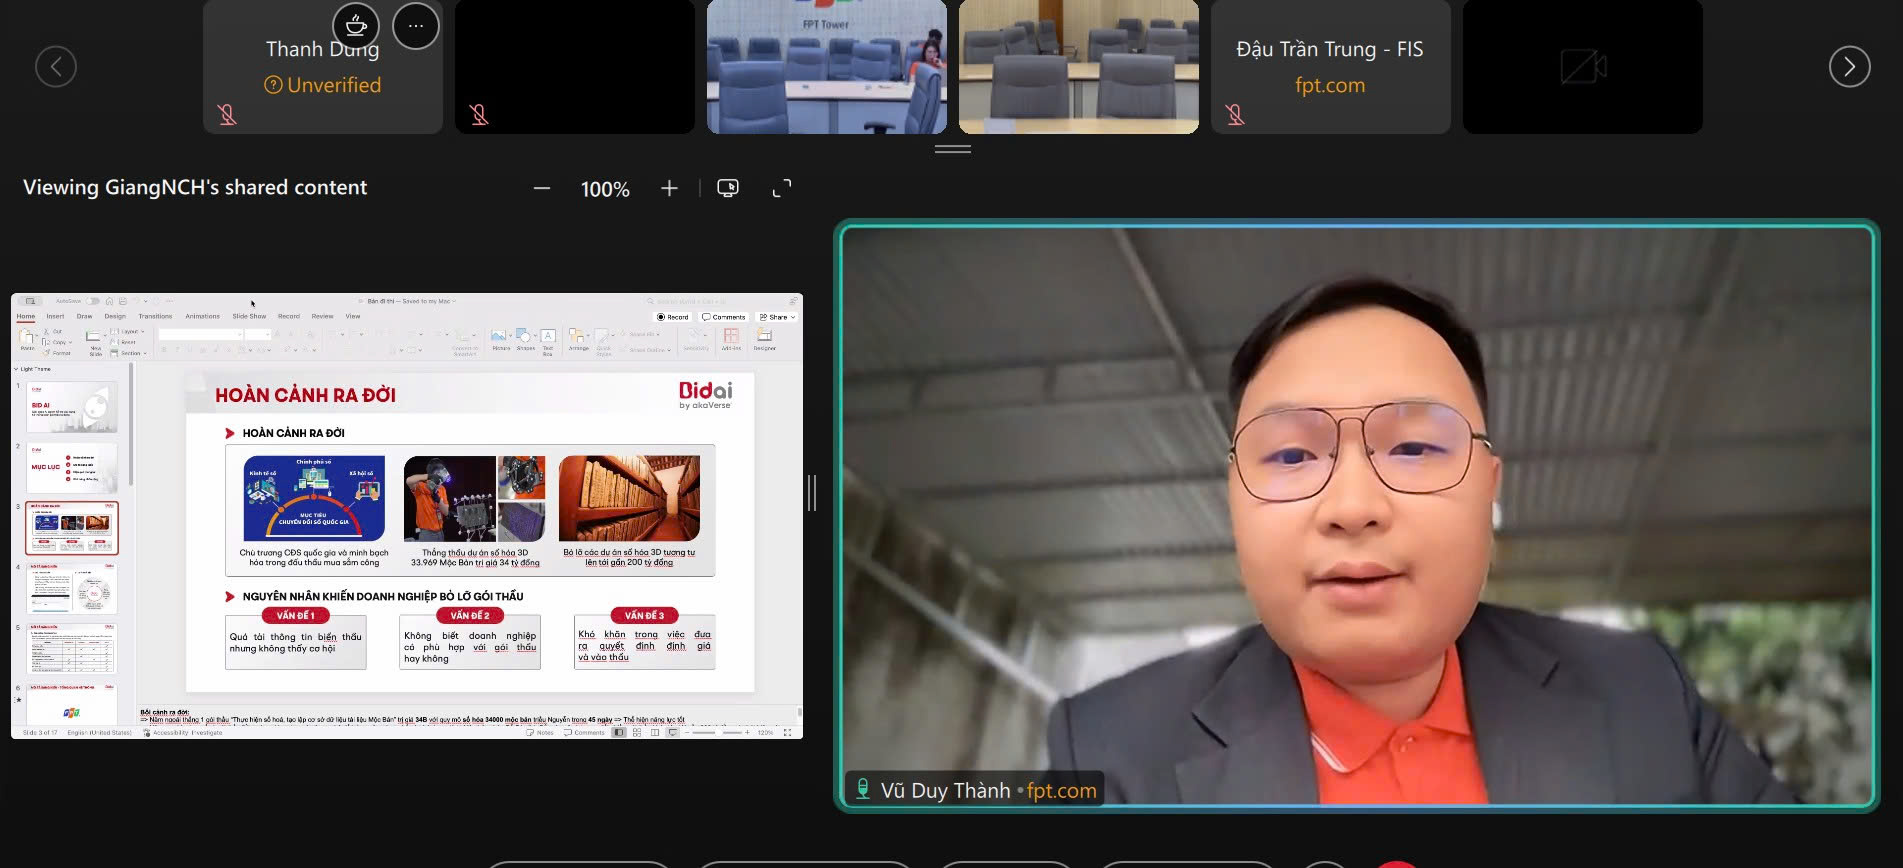Open the Section dropdown in Home ribbon

coord(130,353)
